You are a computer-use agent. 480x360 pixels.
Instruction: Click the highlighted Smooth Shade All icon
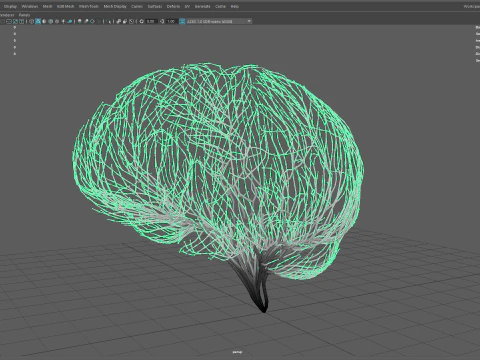(x=38, y=21)
